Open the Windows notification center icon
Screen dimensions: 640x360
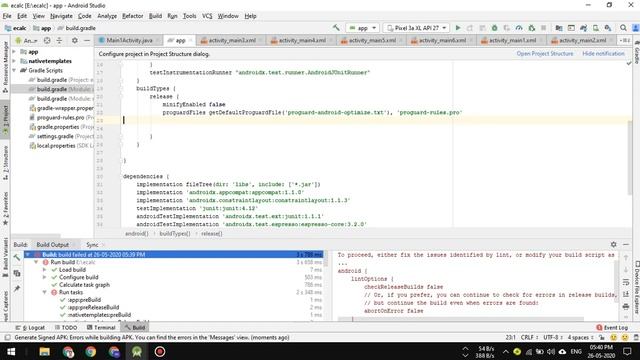[x=627, y=351]
